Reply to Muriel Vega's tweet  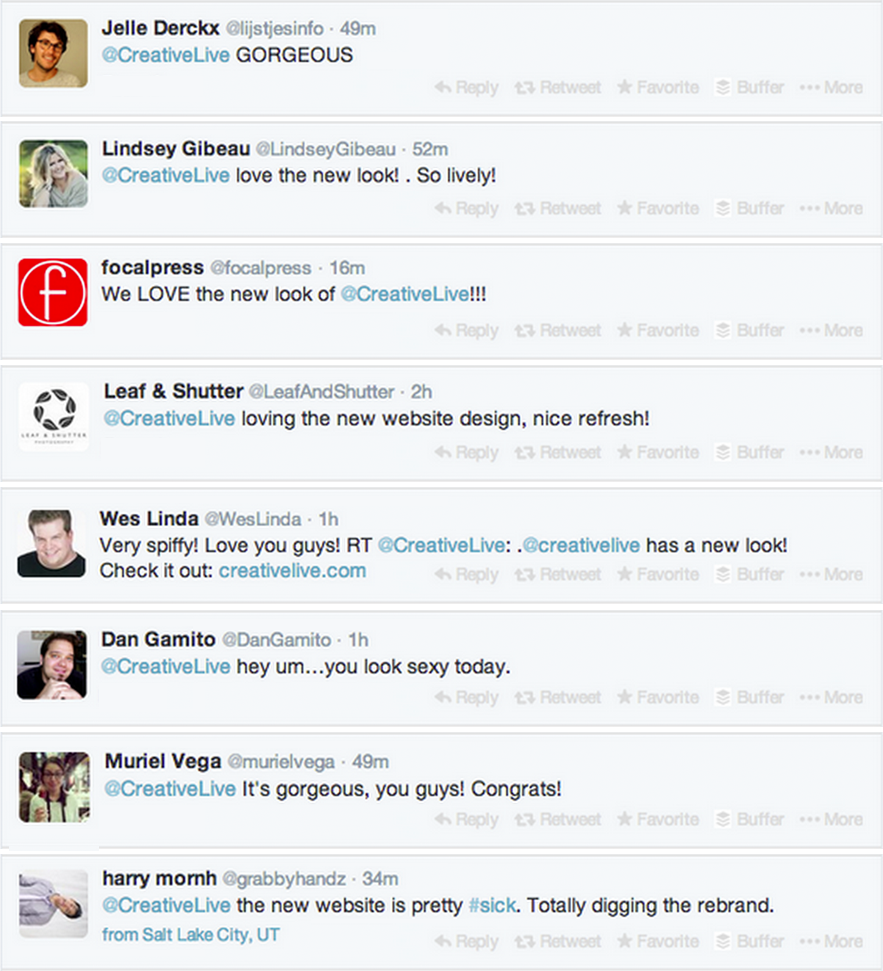click(466, 819)
